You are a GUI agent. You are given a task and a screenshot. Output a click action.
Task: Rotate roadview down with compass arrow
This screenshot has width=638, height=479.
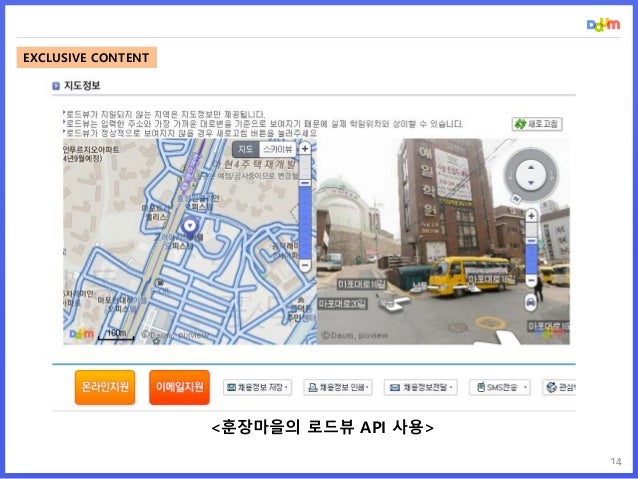[x=531, y=183]
